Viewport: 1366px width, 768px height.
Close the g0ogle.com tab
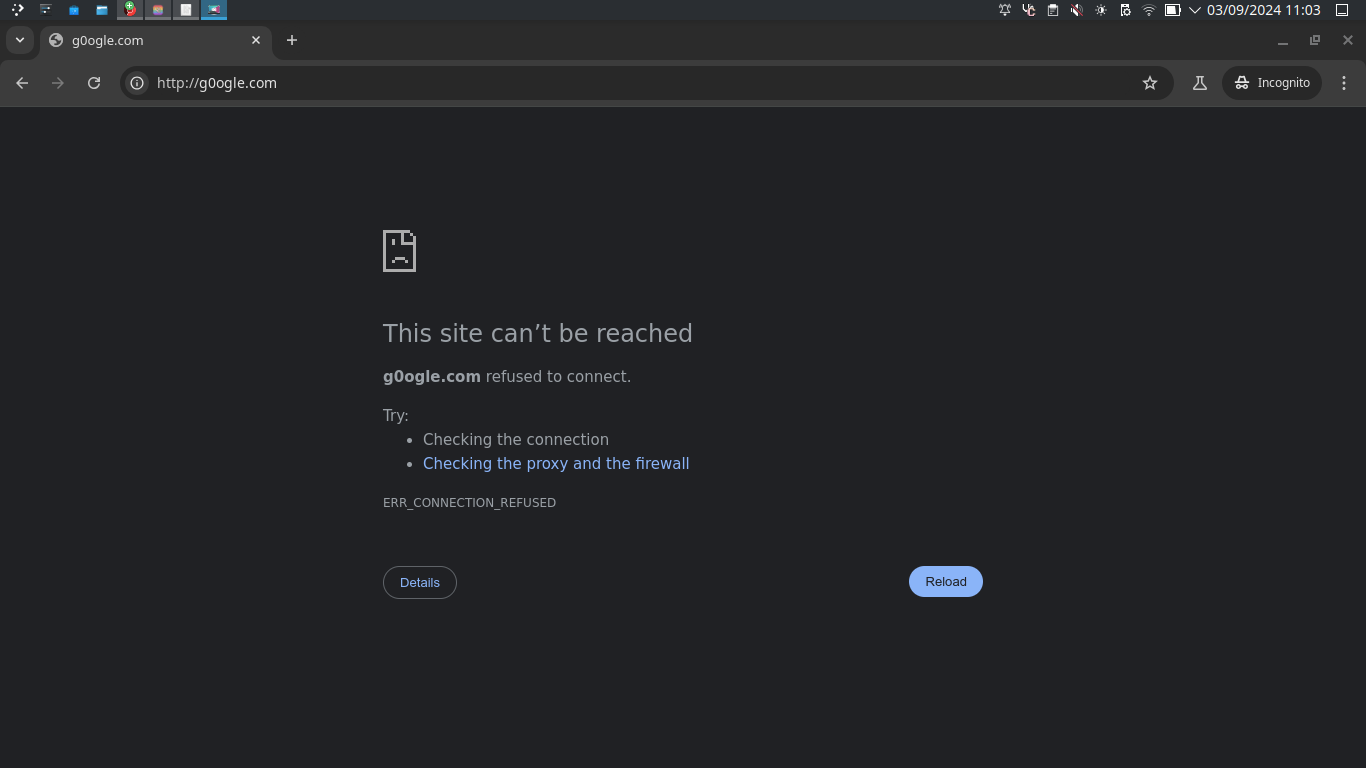click(256, 40)
